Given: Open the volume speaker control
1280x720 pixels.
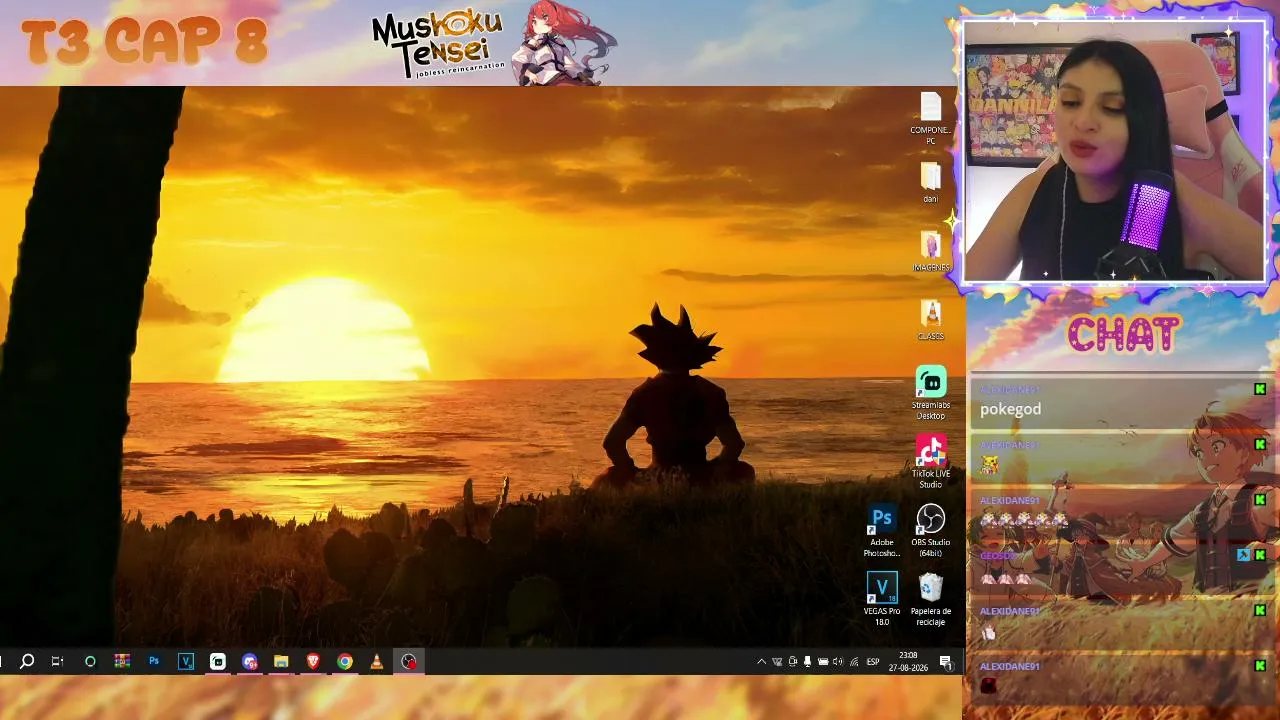Looking at the screenshot, I should (838, 661).
